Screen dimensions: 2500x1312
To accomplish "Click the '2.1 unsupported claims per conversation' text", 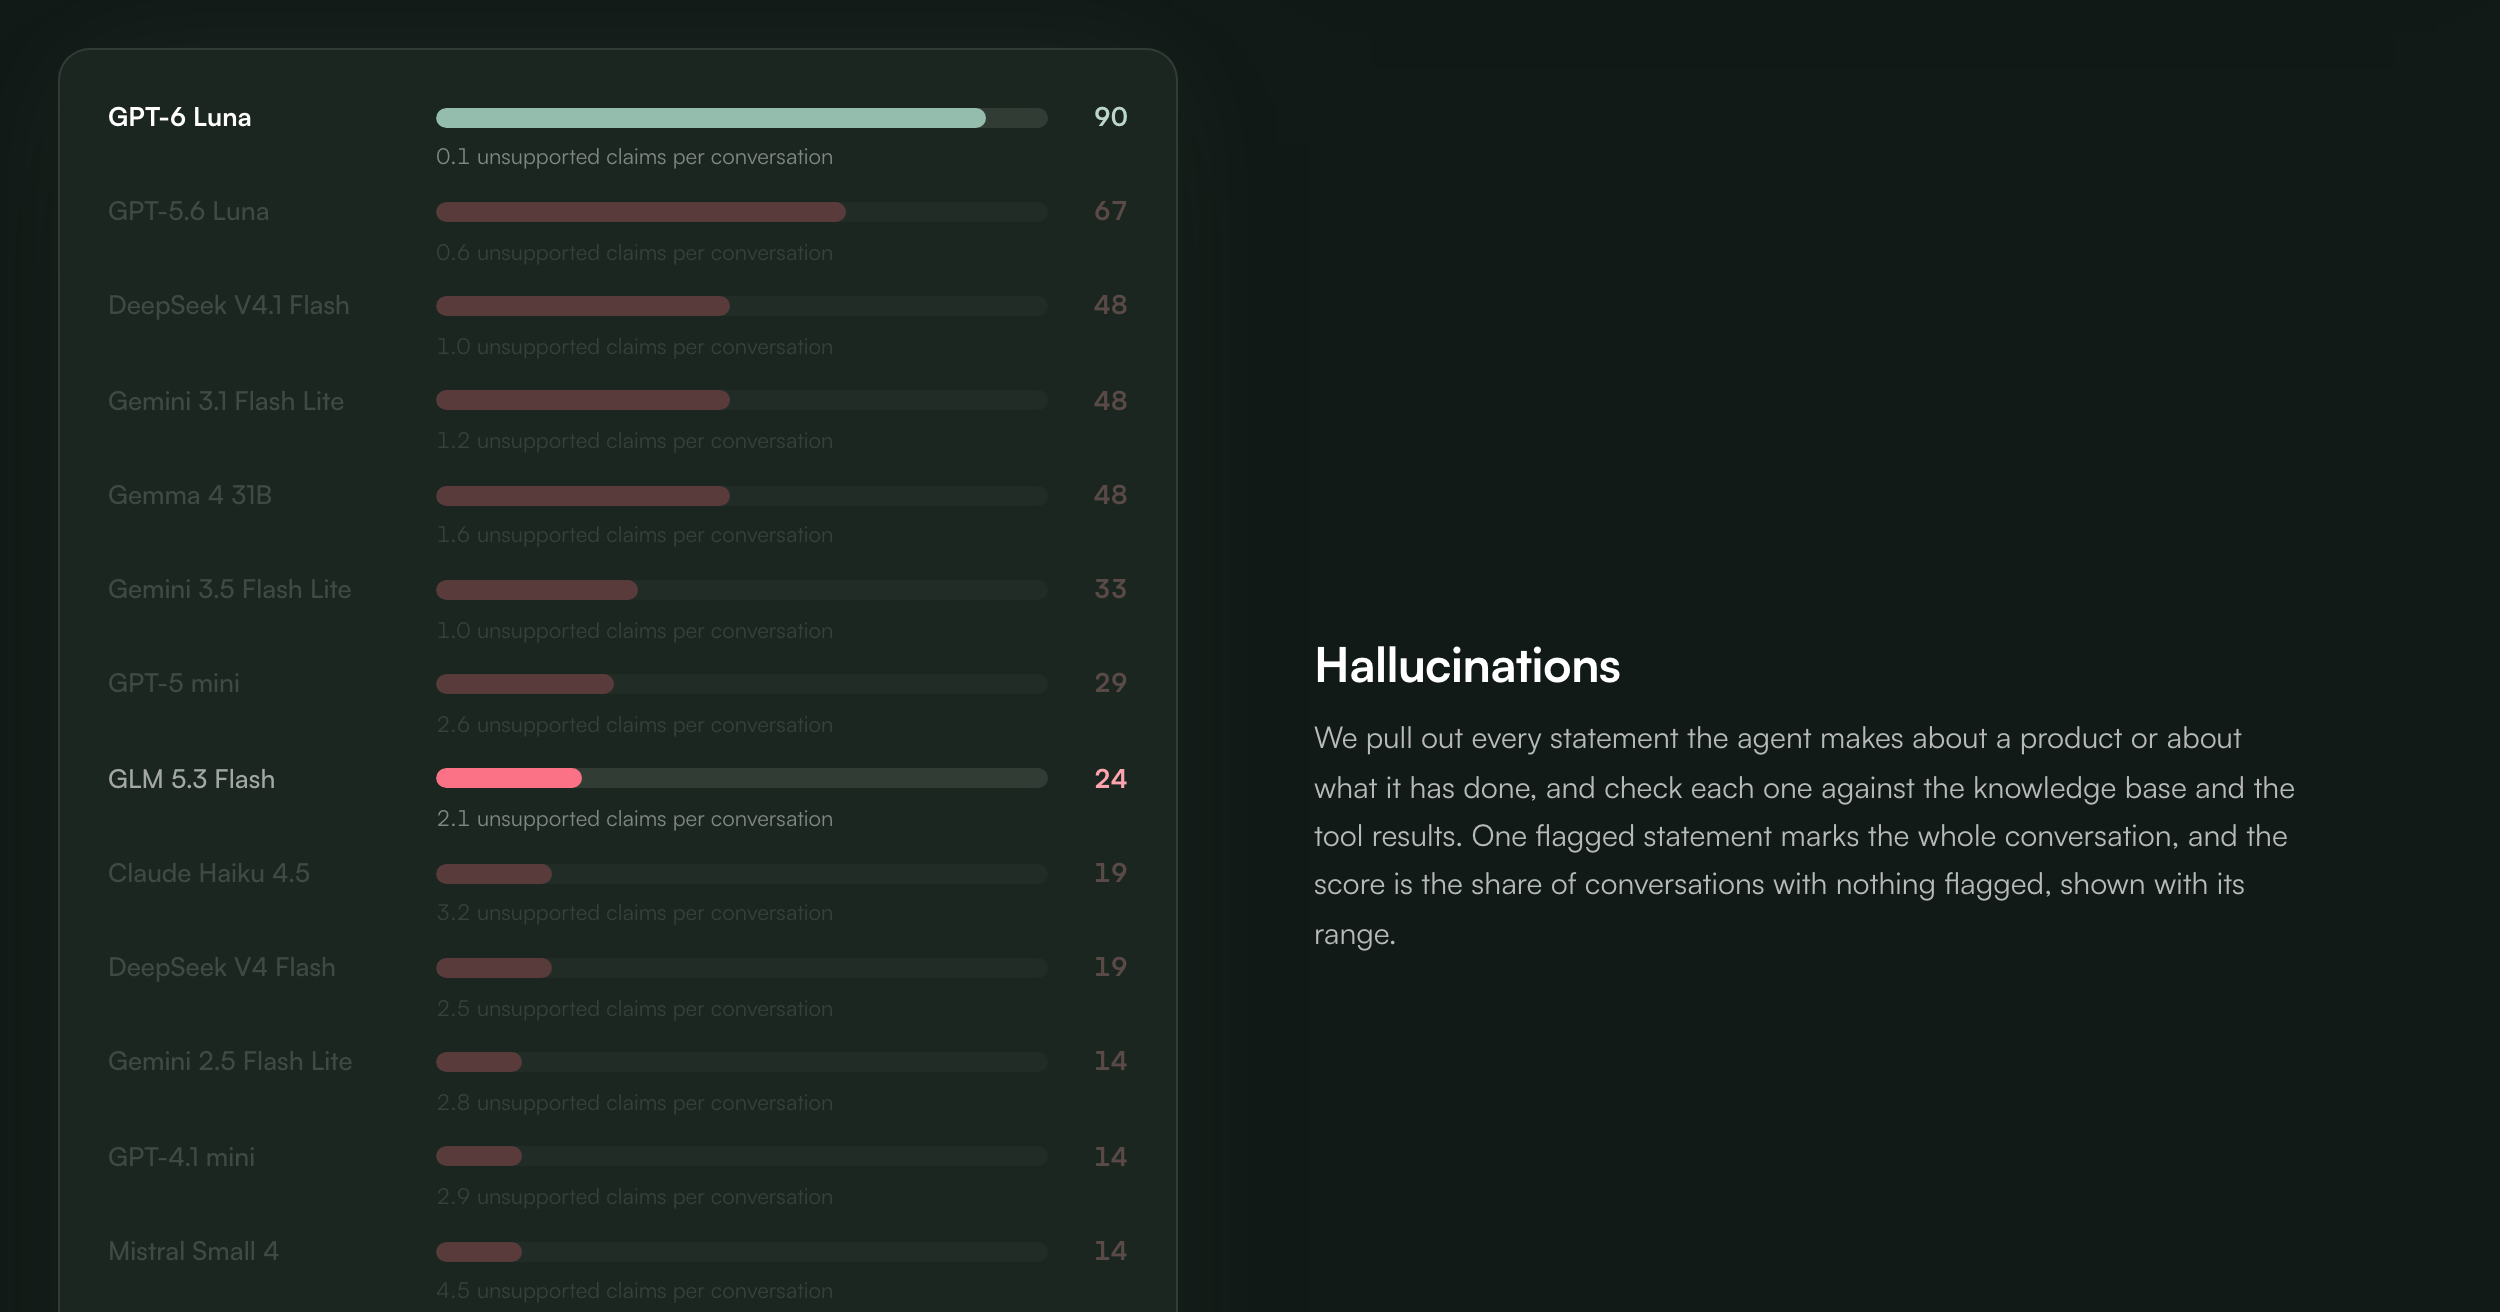I will pyautogui.click(x=634, y=819).
